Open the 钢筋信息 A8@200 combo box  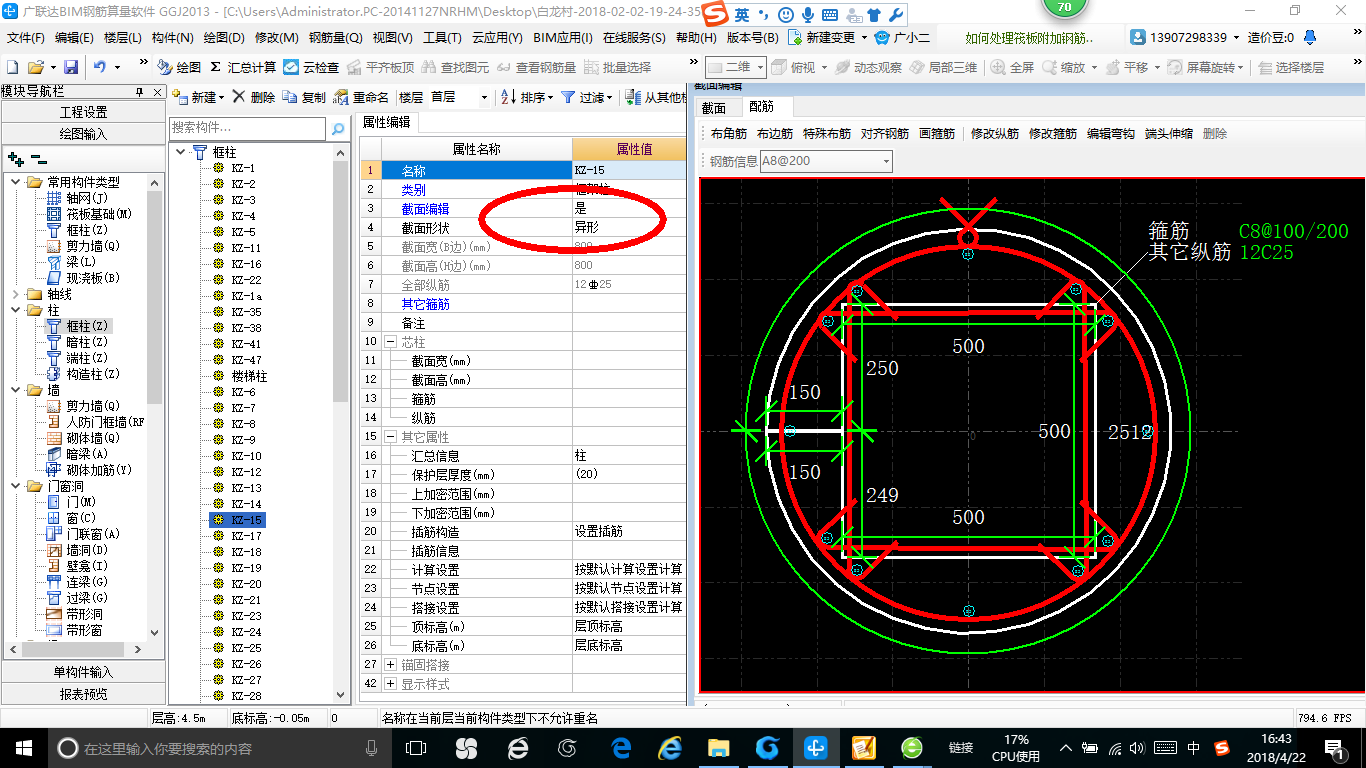(826, 161)
